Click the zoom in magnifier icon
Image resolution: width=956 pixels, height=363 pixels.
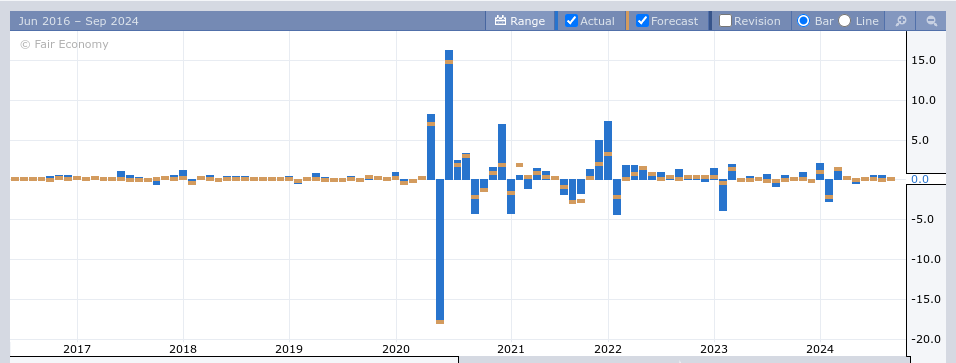(x=901, y=21)
